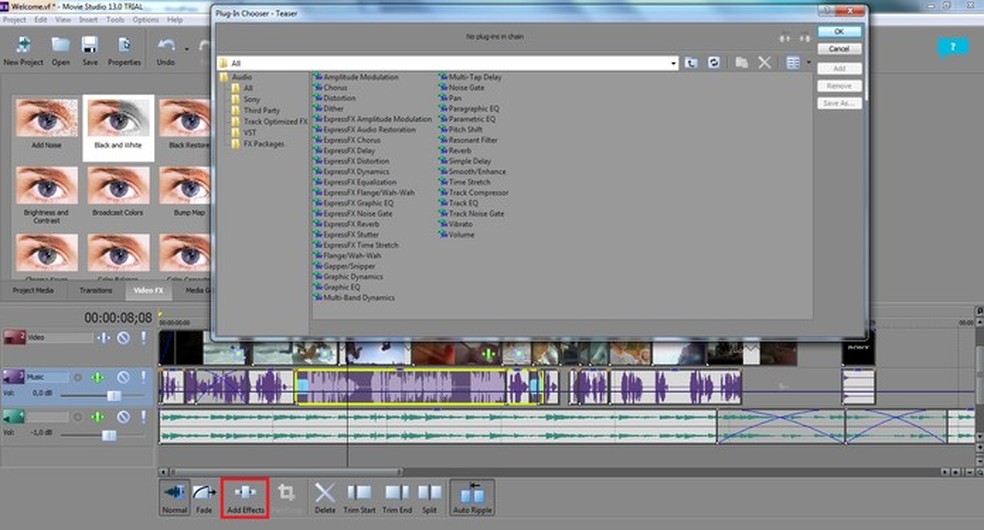Click the Add button in Plug-In Chooser
The image size is (984, 530).
pyautogui.click(x=839, y=68)
